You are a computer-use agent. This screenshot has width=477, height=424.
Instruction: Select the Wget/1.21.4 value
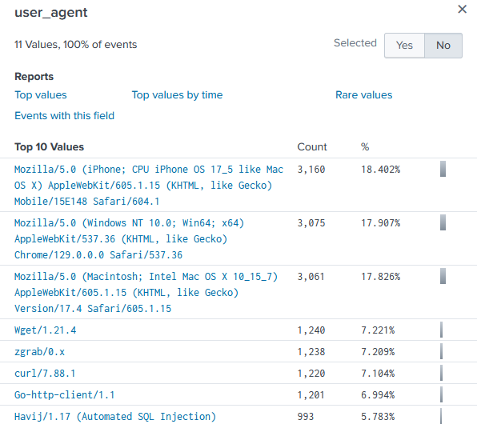[x=45, y=330]
